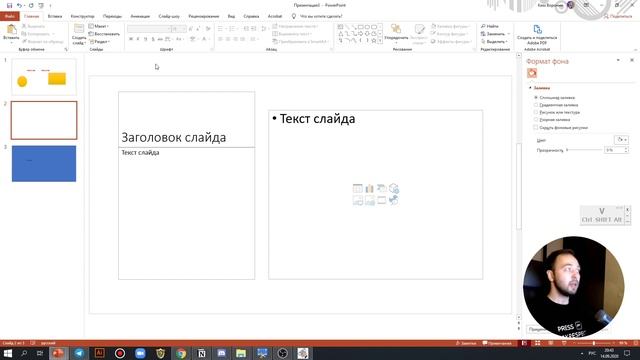Click the New Slide (Создать слайд) icon
The width and height of the screenshot is (640, 360).
(x=79, y=29)
